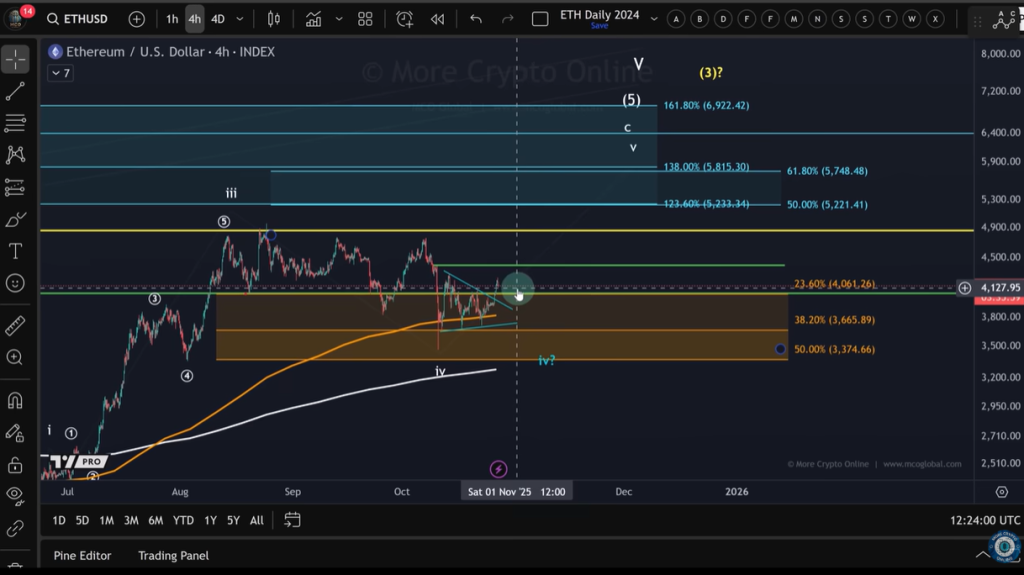Pick the text annotation tool
Viewport: 1024px width, 575px height.
15,251
